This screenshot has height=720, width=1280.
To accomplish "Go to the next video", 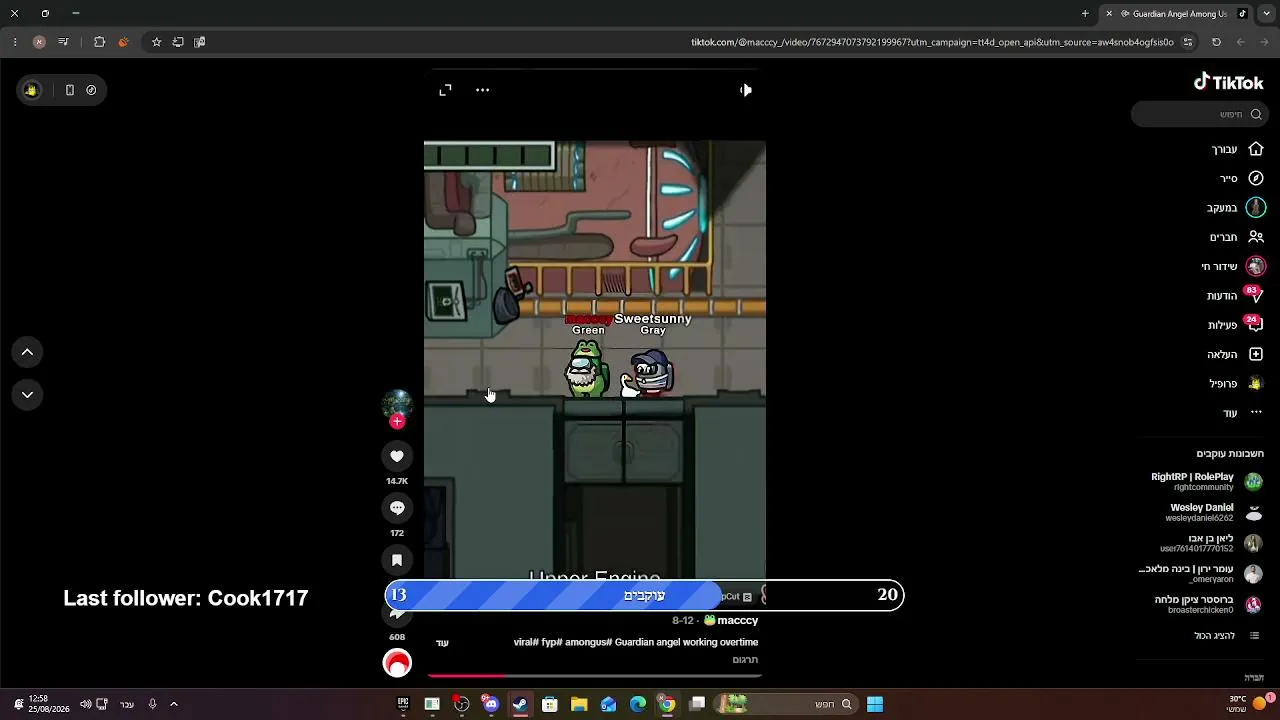I will point(27,395).
